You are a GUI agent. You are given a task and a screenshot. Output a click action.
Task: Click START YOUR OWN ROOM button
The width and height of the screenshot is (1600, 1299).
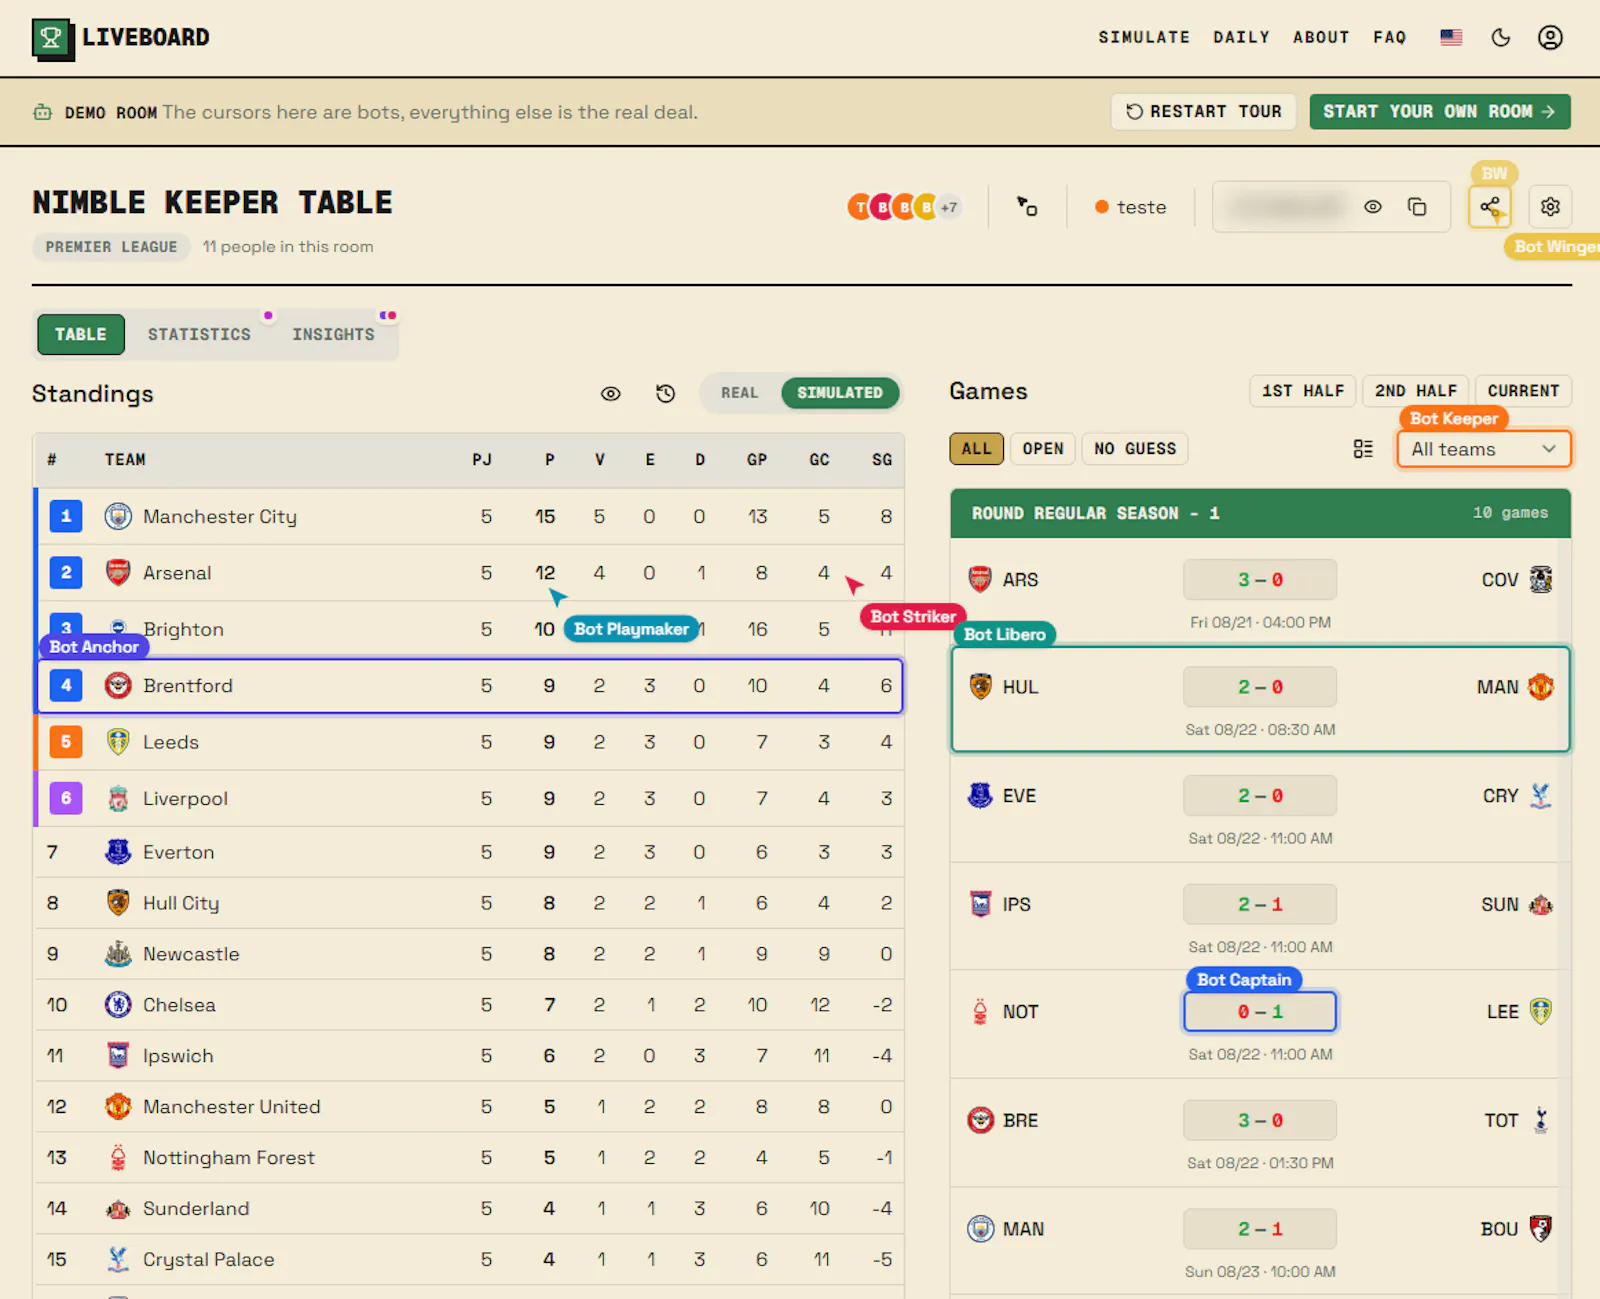pos(1440,111)
